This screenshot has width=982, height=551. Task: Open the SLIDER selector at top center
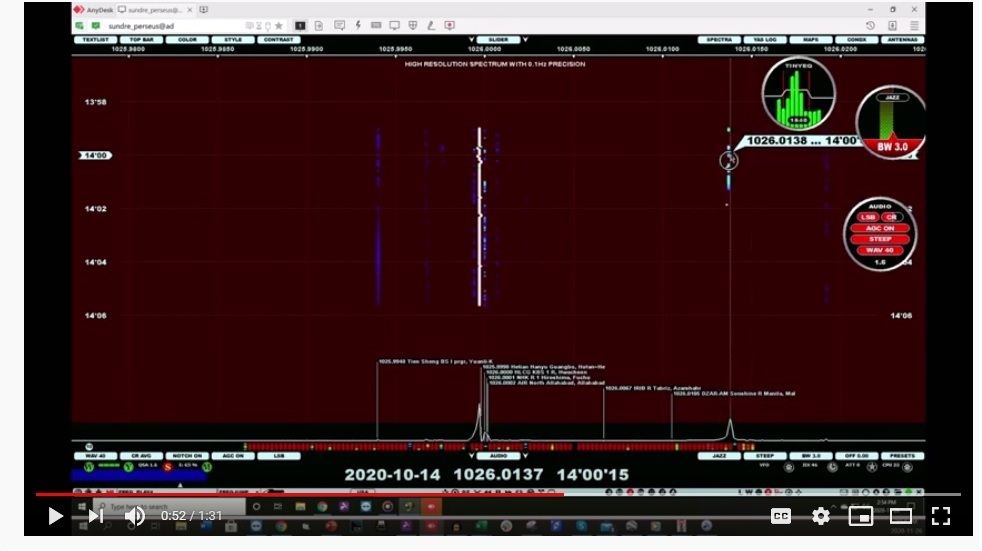(x=499, y=39)
